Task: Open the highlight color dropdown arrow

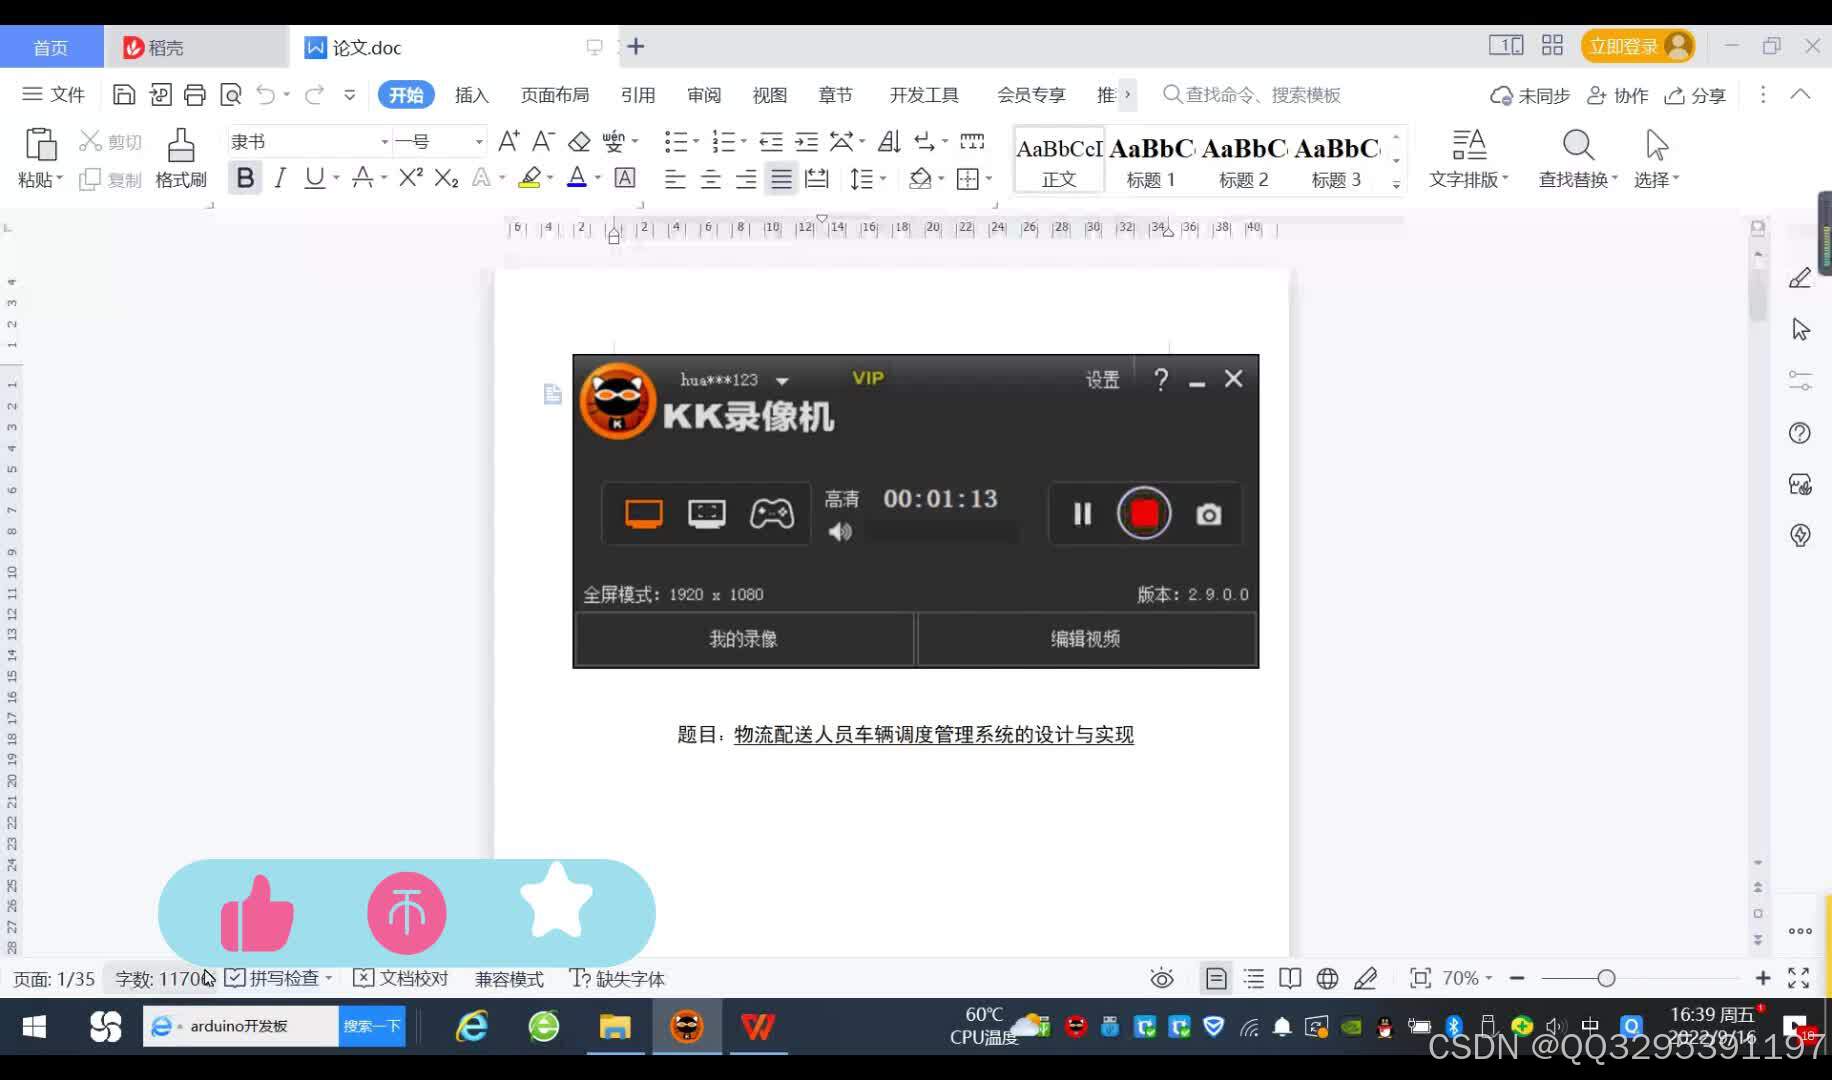Action: (x=550, y=178)
